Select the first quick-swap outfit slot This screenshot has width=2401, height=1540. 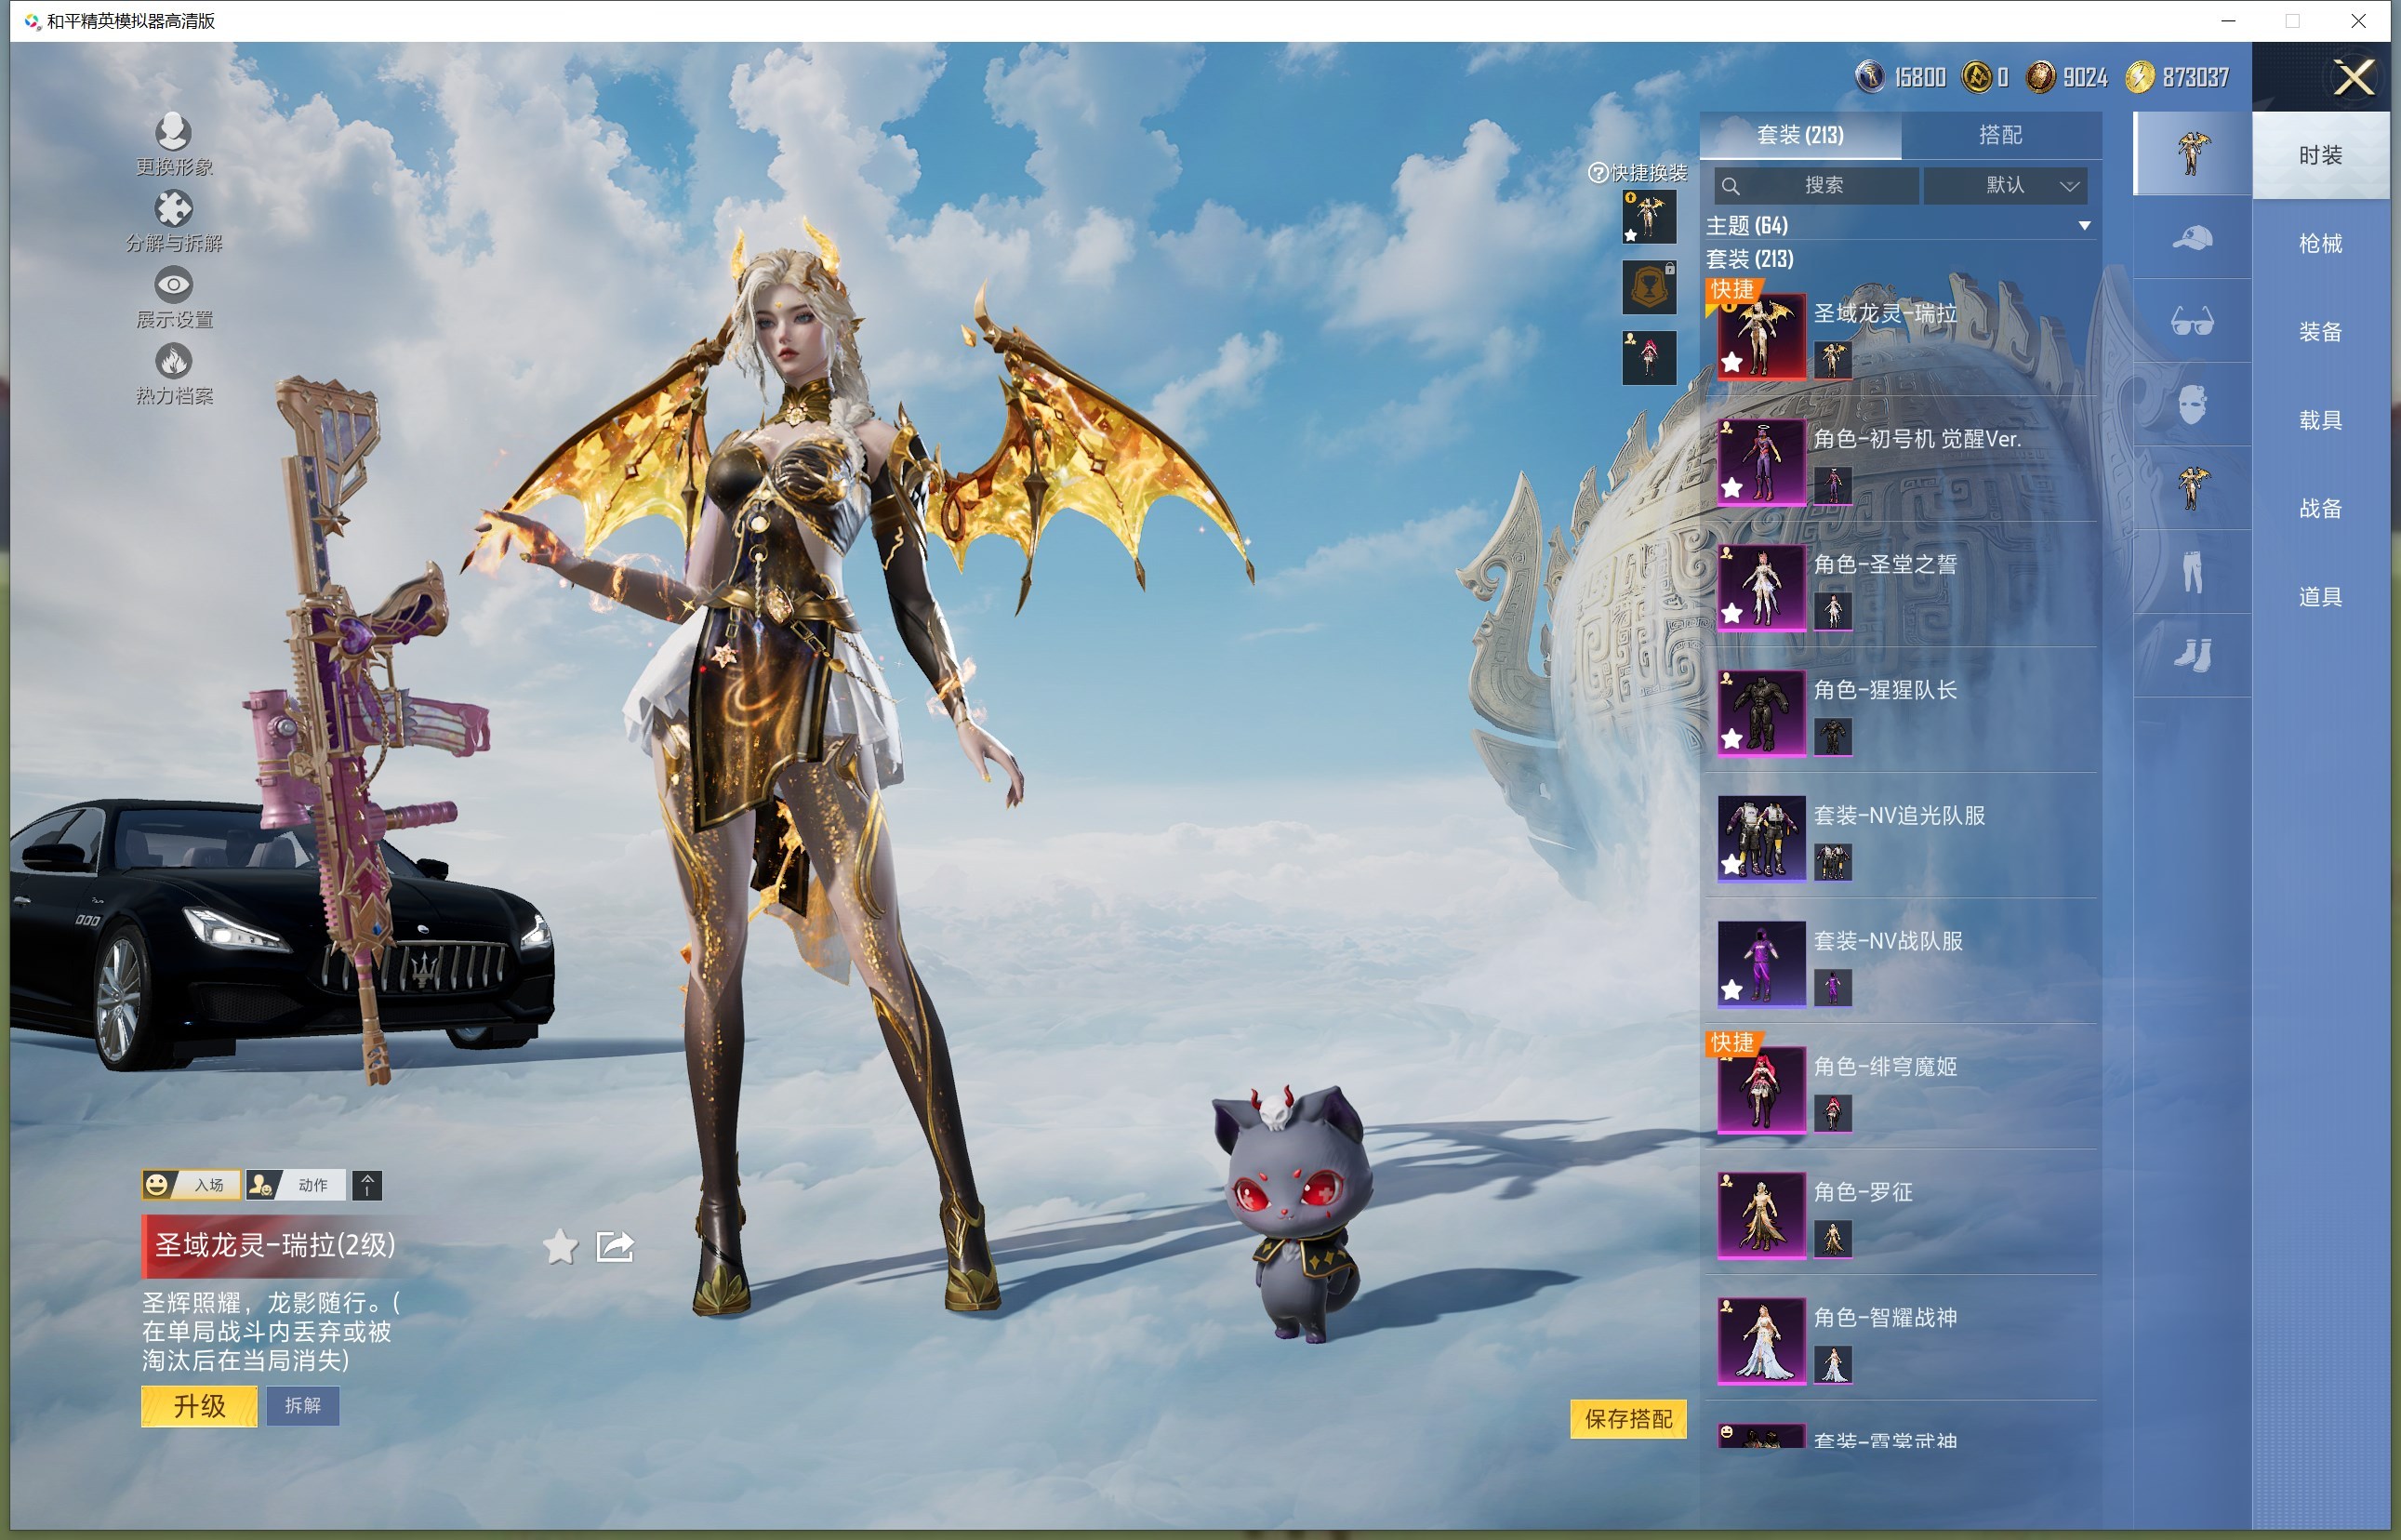(1649, 217)
